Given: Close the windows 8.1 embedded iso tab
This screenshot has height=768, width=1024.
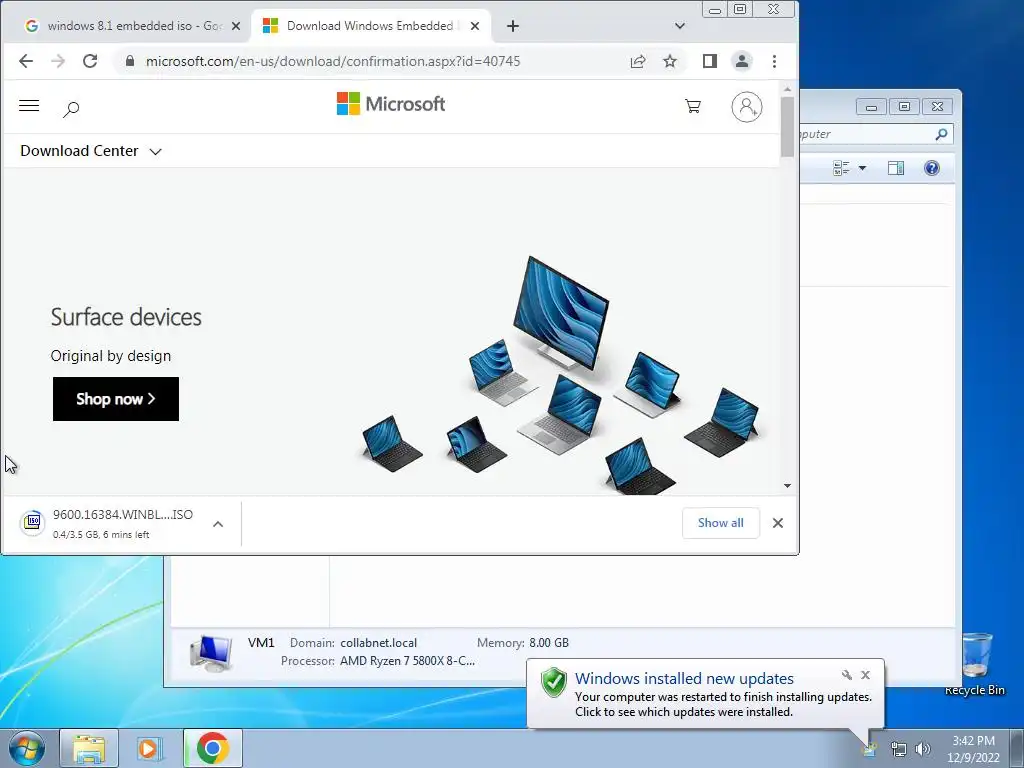Looking at the screenshot, I should tap(236, 26).
